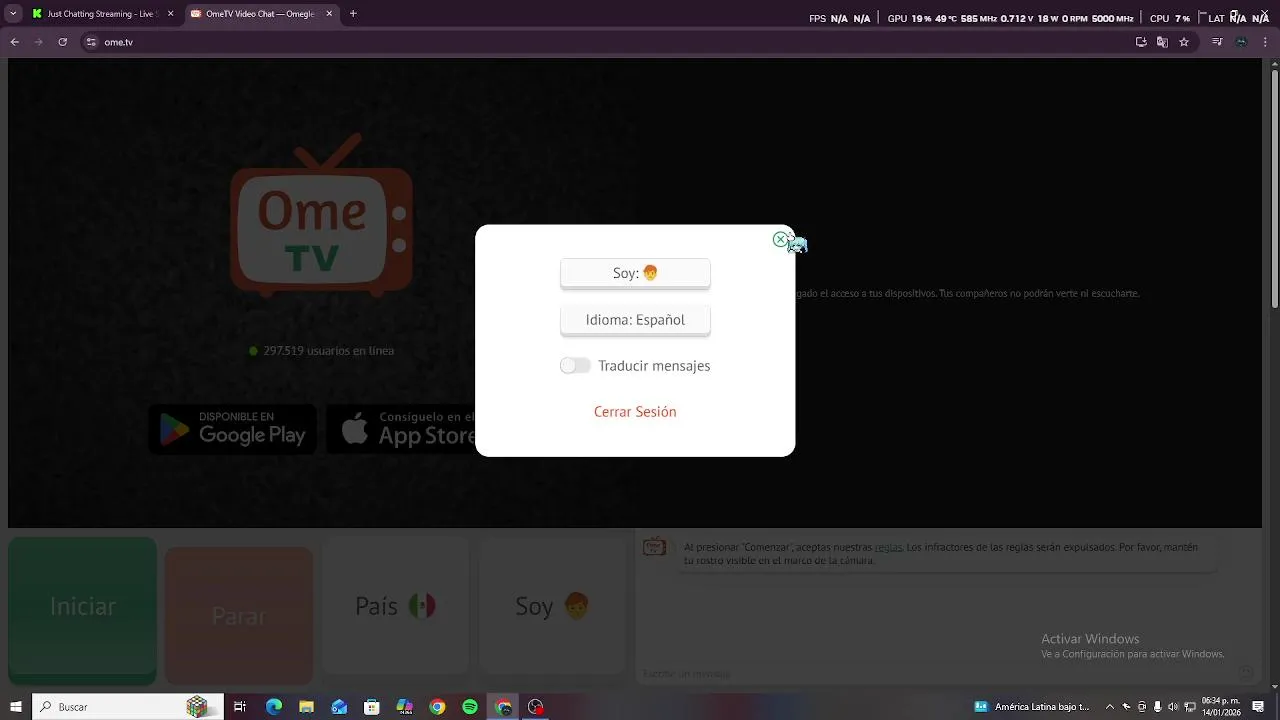Open the Google Play store badge
The width and height of the screenshot is (1280, 720).
(233, 429)
